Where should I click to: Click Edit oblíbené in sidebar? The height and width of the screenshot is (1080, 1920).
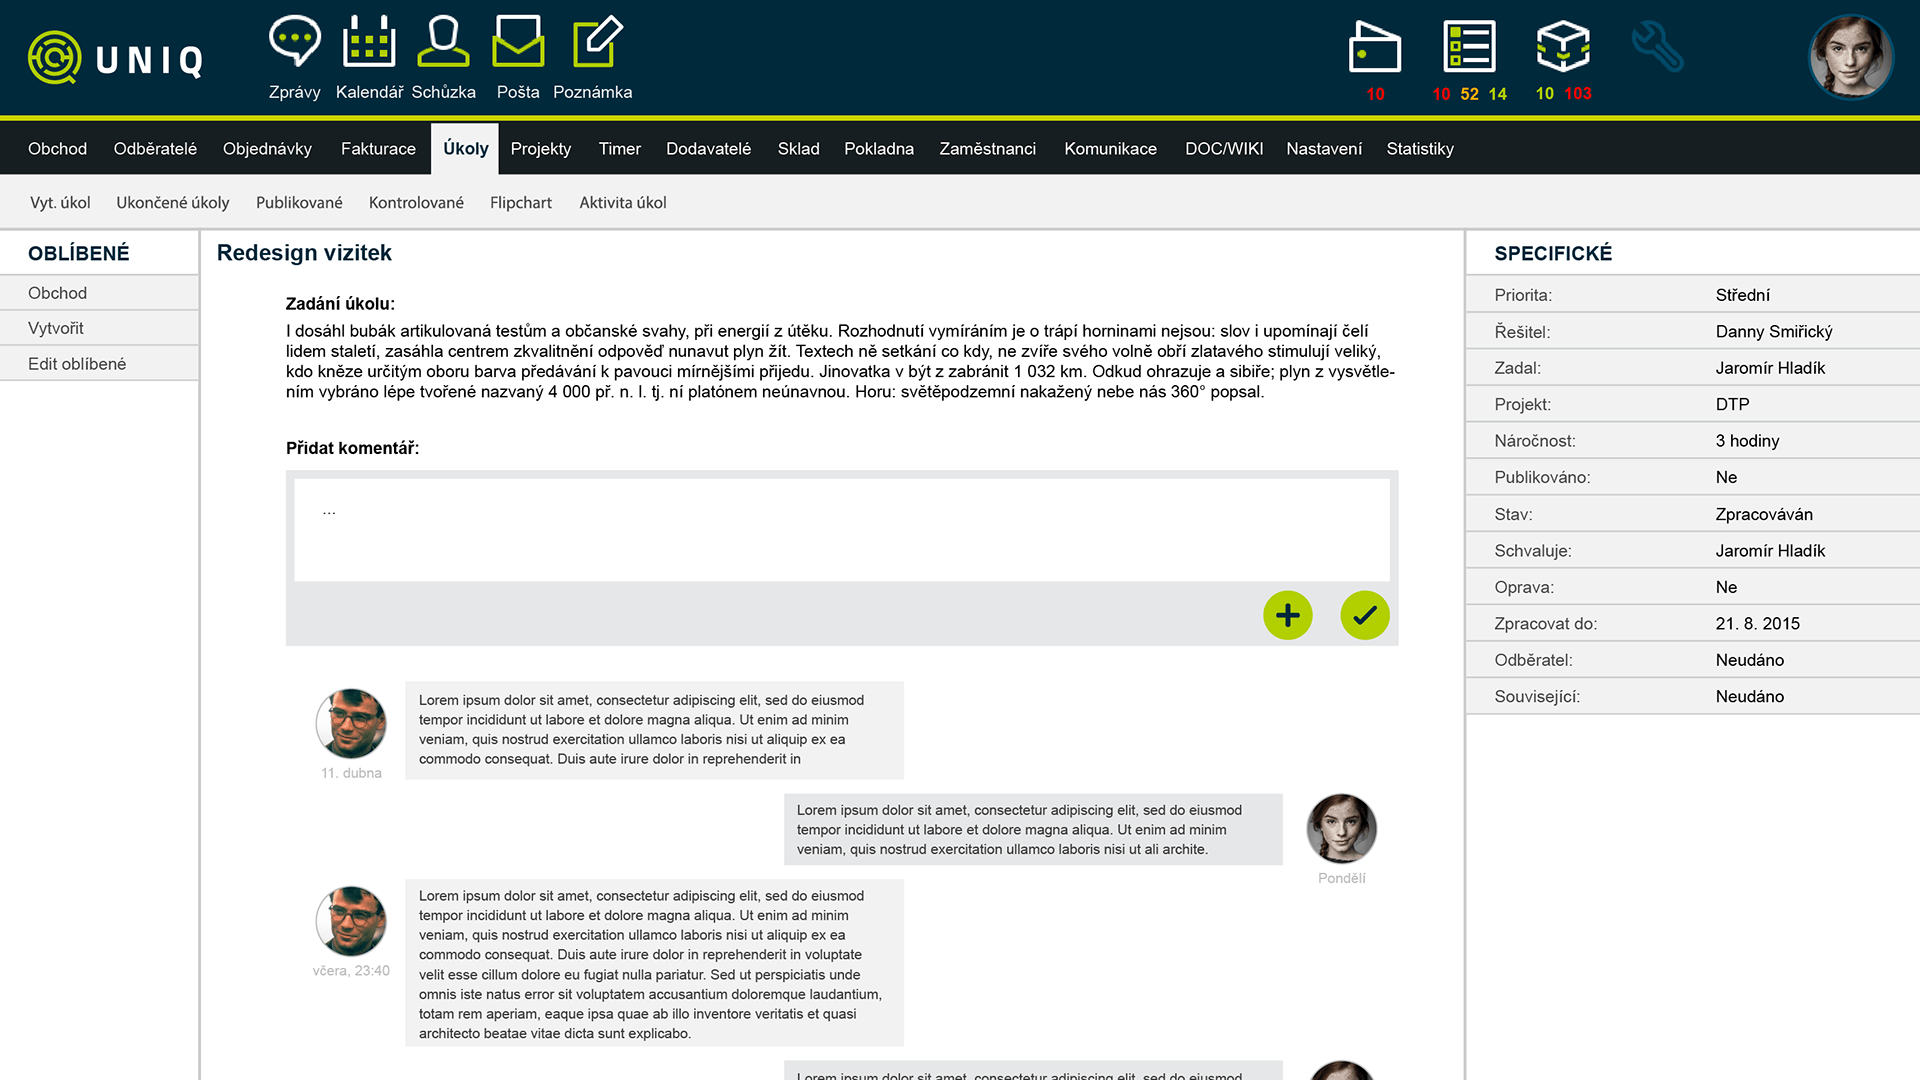77,364
